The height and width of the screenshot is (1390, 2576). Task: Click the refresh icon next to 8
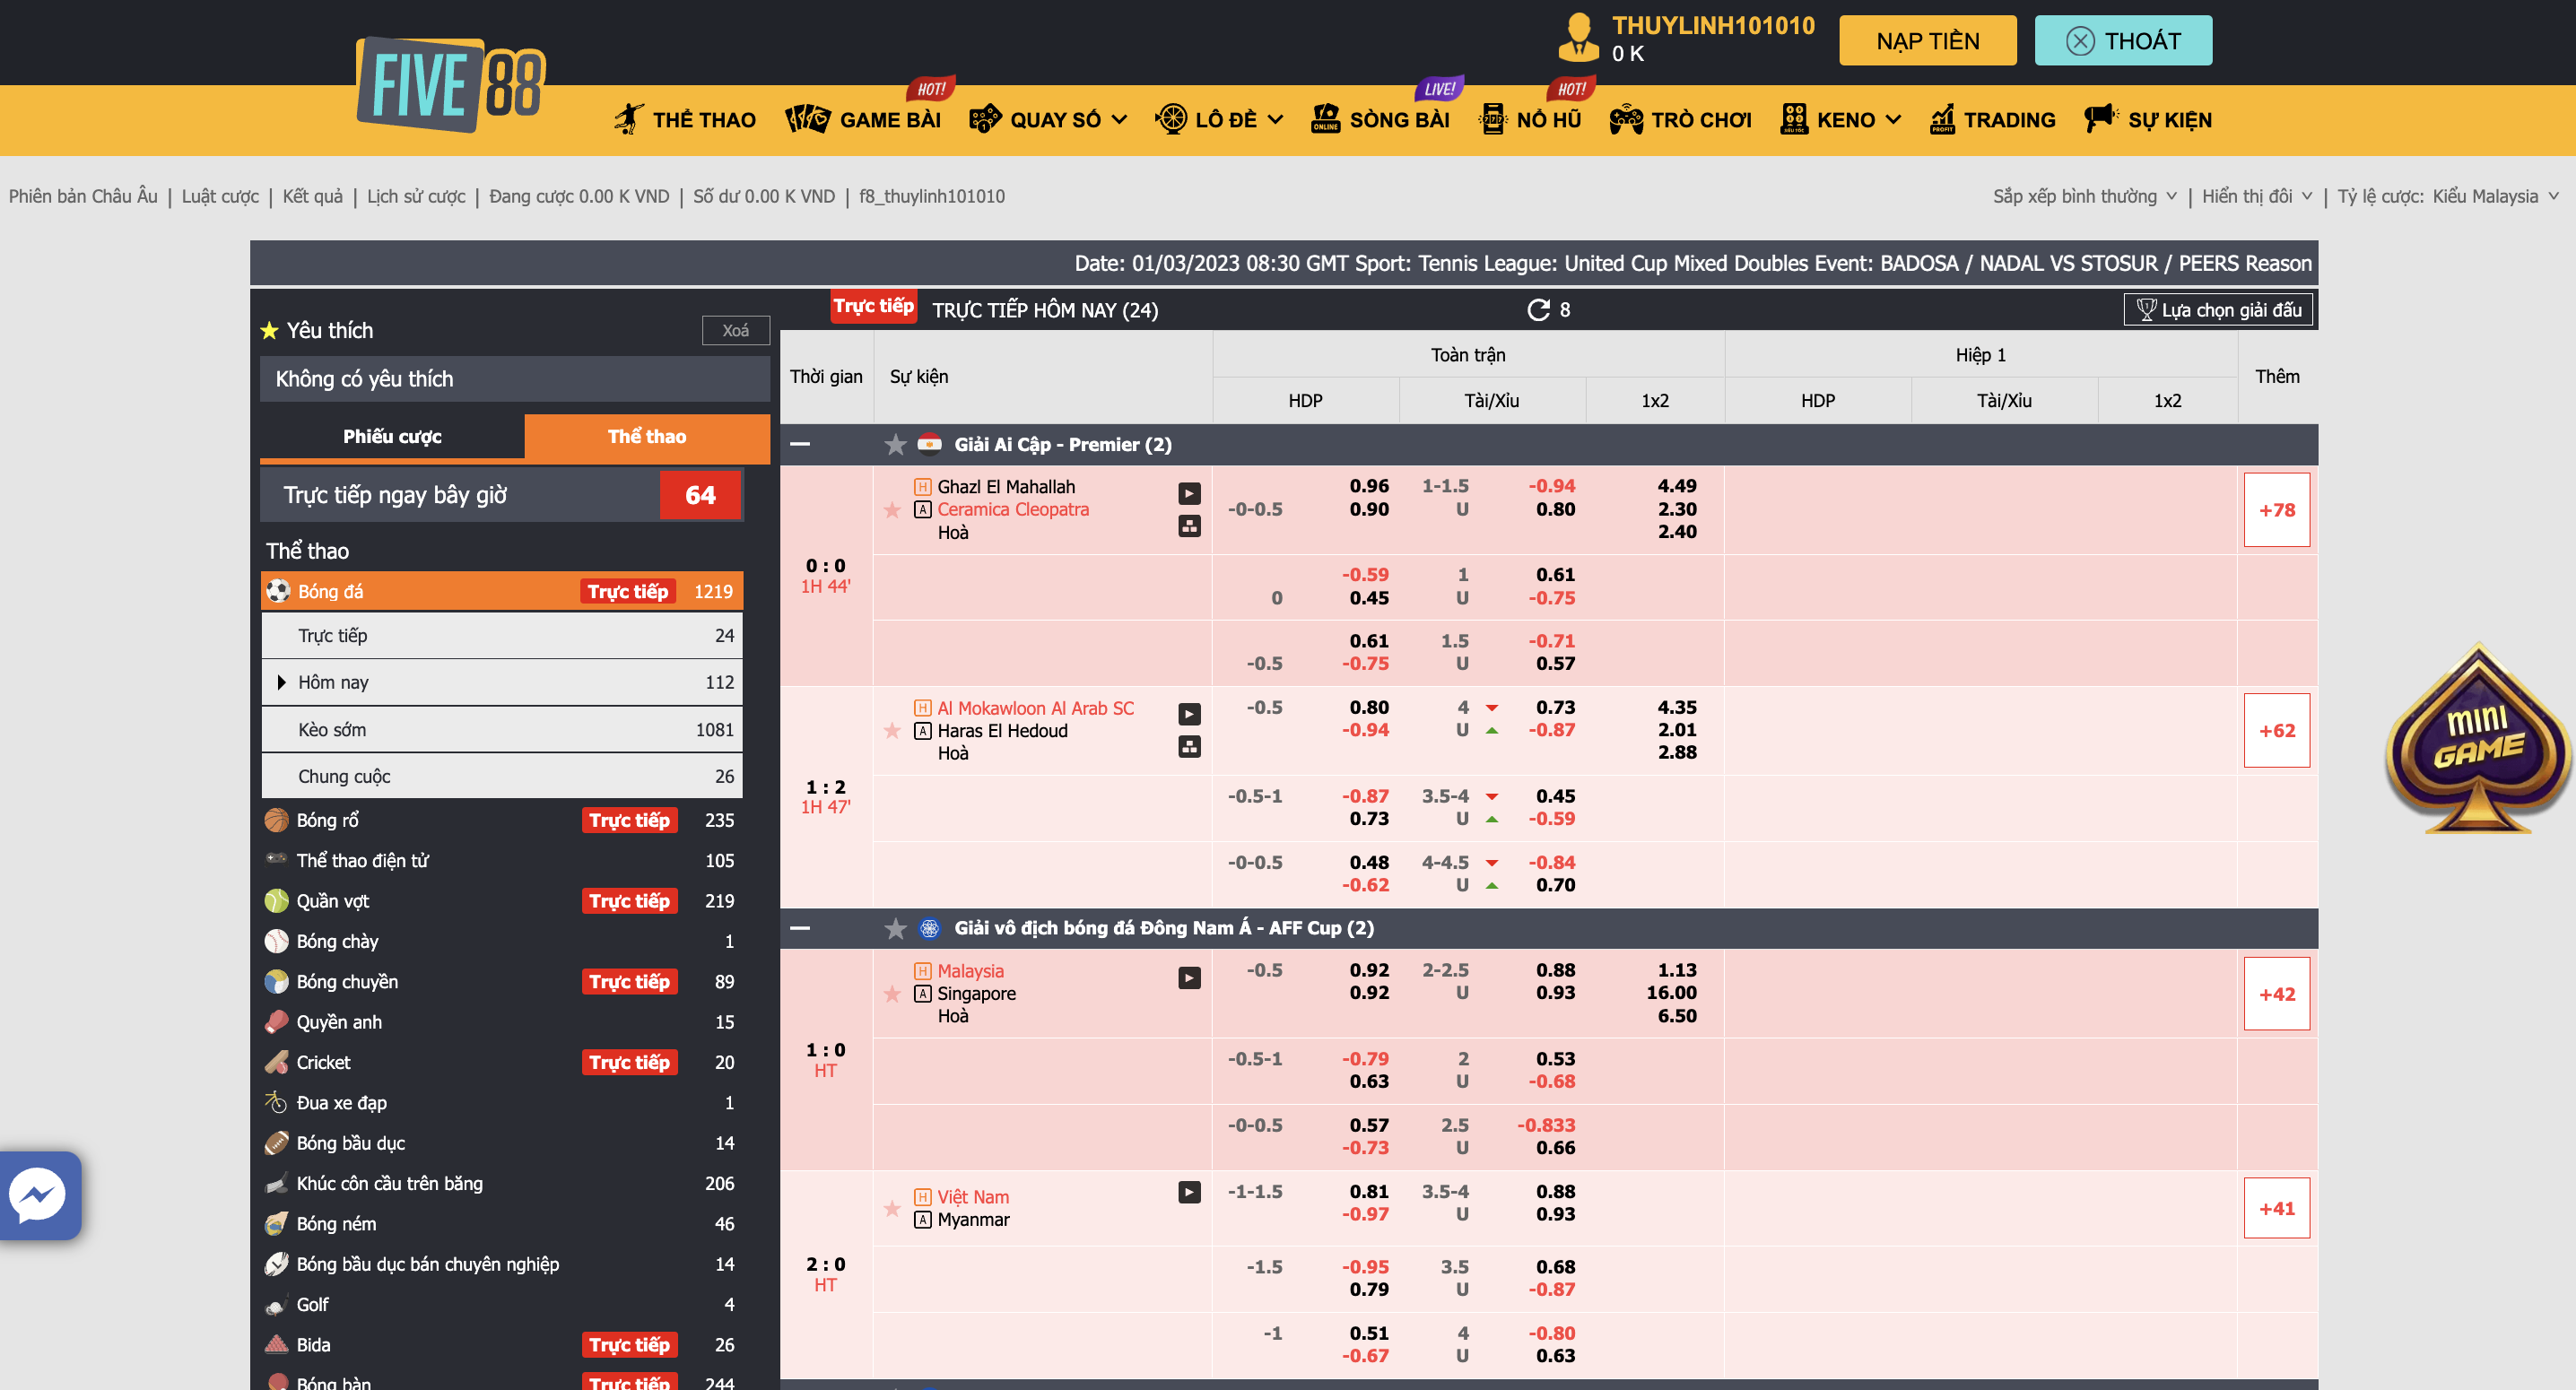(1538, 310)
